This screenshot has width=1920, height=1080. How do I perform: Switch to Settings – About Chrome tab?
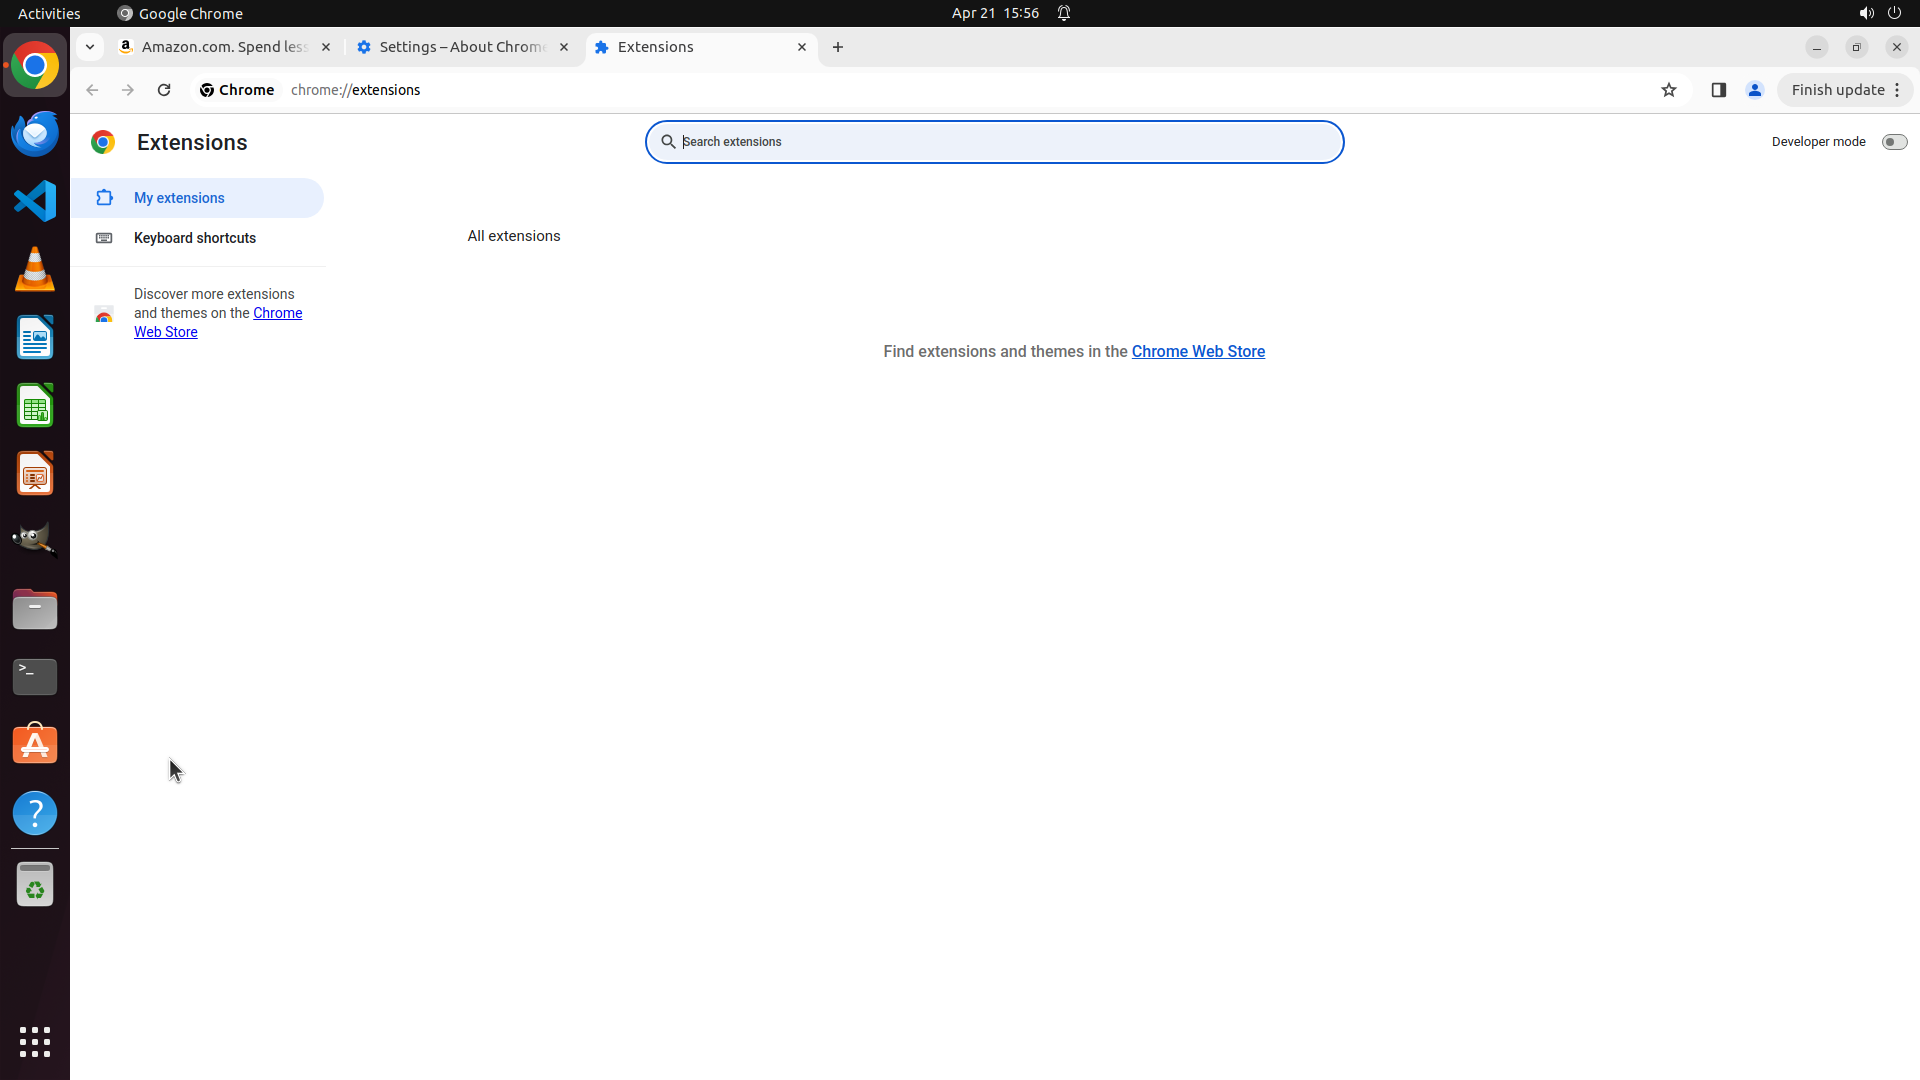tap(462, 47)
